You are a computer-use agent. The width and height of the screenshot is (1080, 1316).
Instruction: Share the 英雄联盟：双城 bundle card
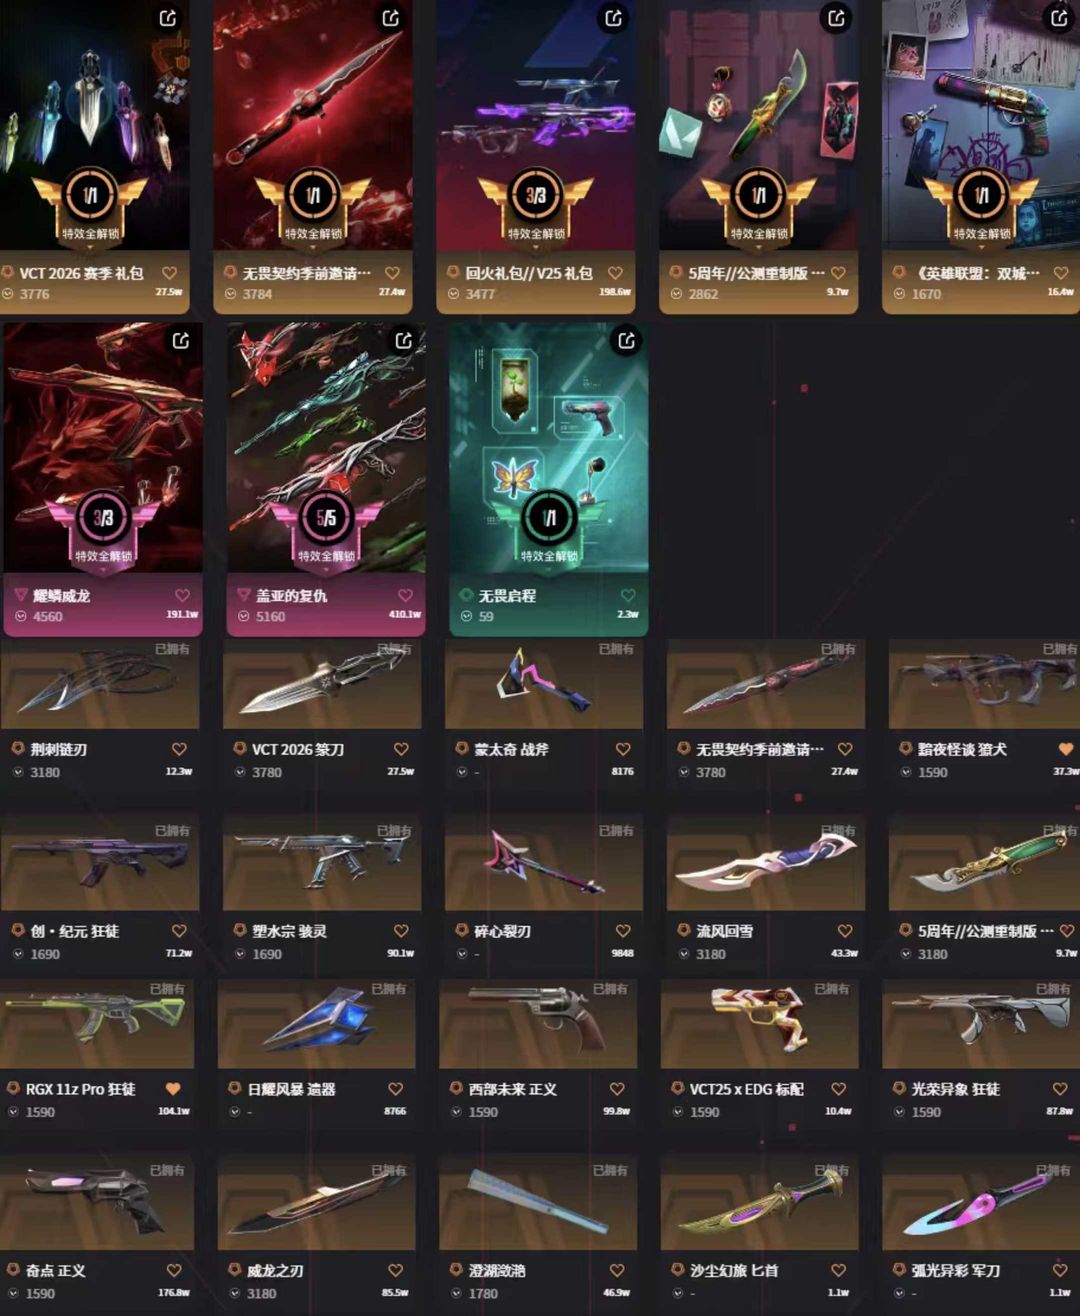tap(1060, 17)
